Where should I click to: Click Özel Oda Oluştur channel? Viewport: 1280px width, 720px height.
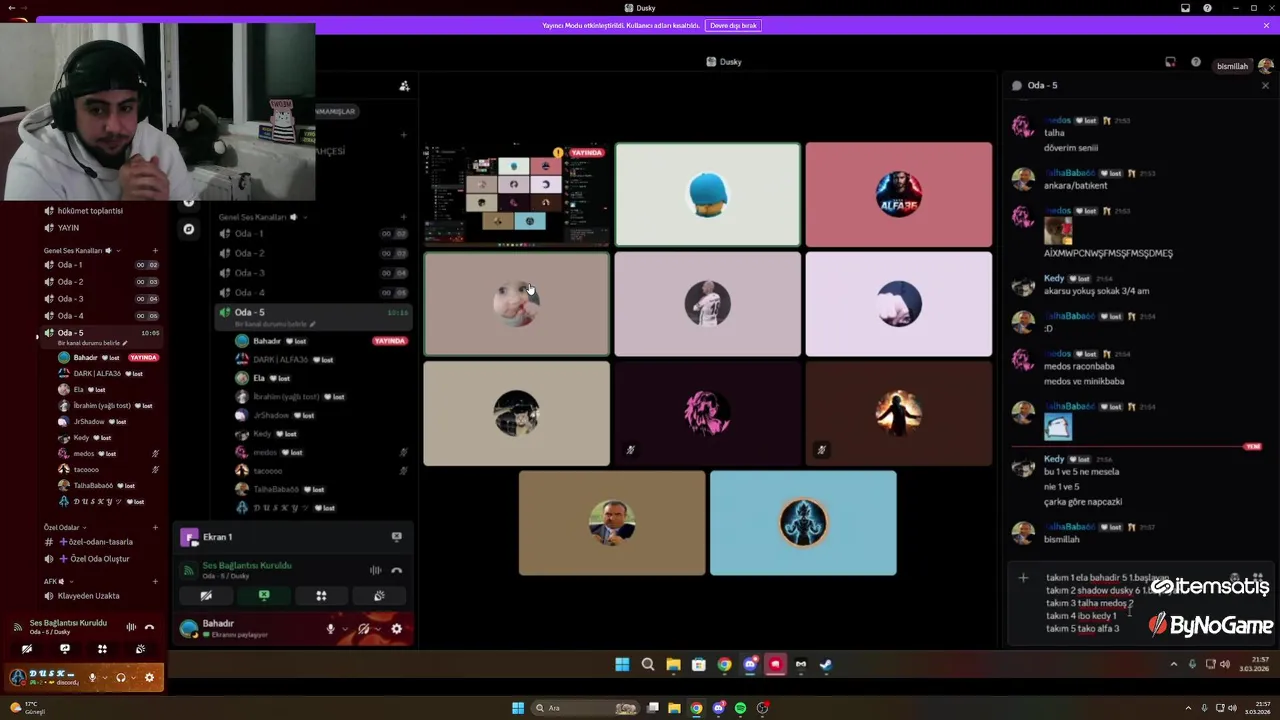tap(100, 559)
